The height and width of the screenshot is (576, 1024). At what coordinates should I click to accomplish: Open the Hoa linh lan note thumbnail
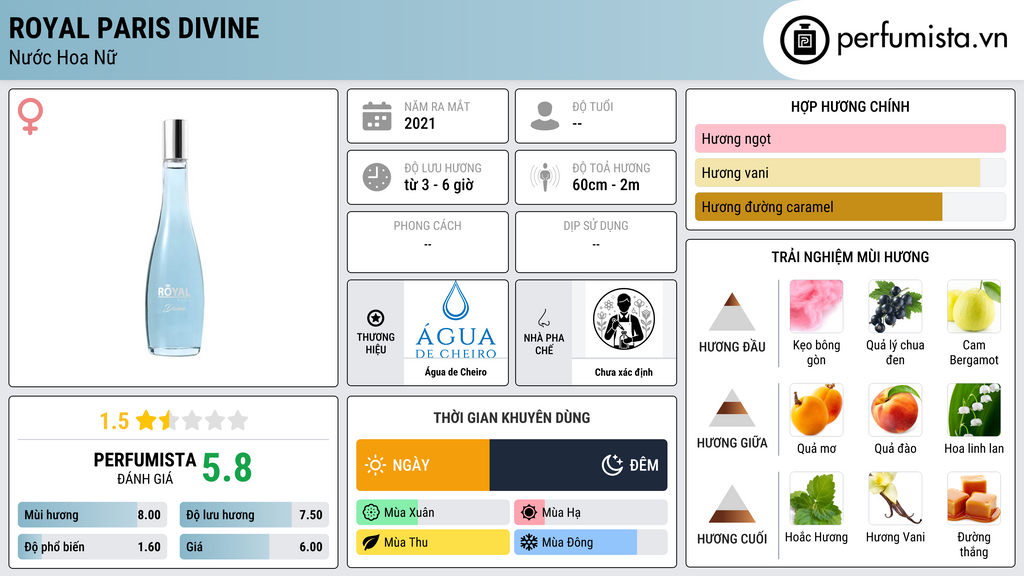974,409
